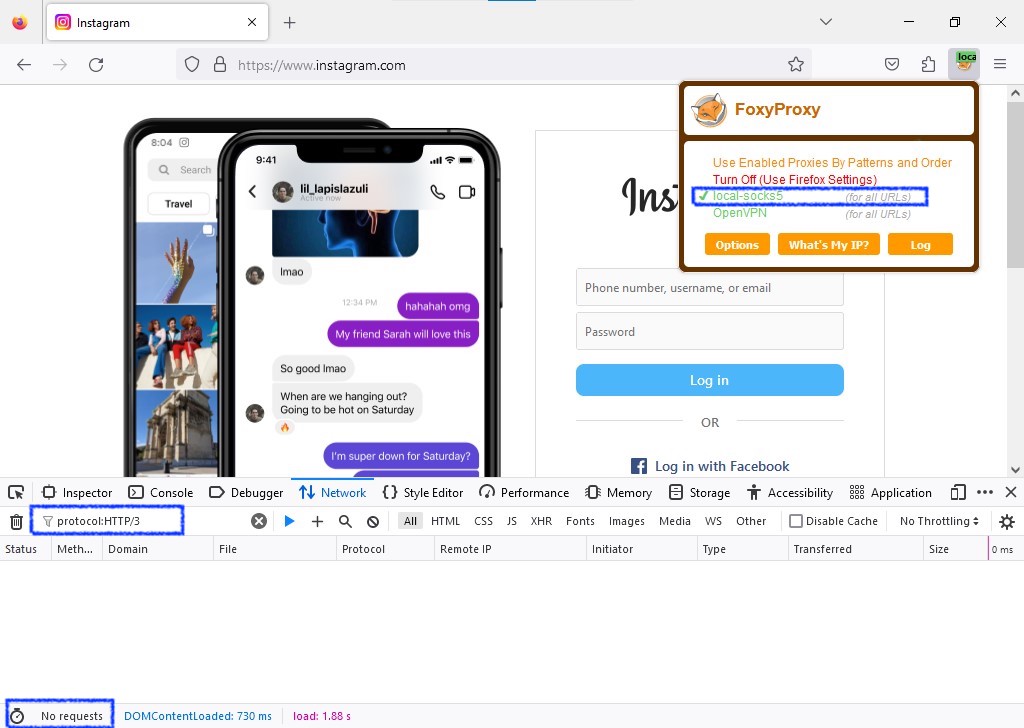1024x728 pixels.
Task: Open a new browser tab with plus
Action: pos(289,23)
